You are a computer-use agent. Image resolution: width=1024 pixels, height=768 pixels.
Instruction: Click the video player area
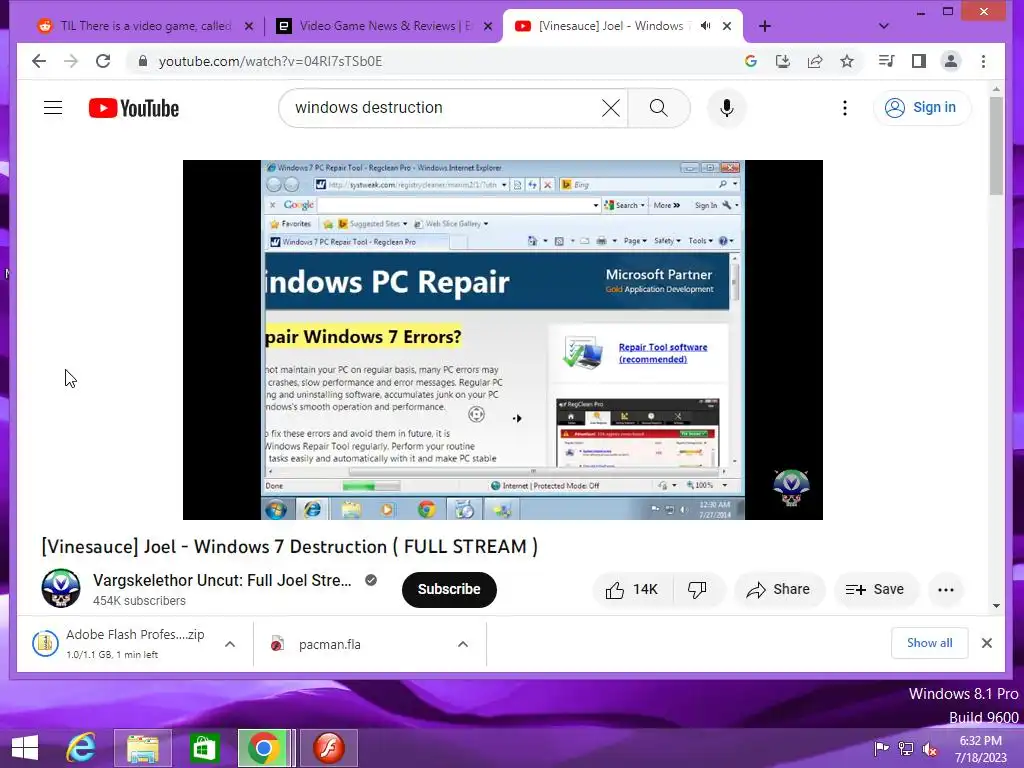(503, 340)
